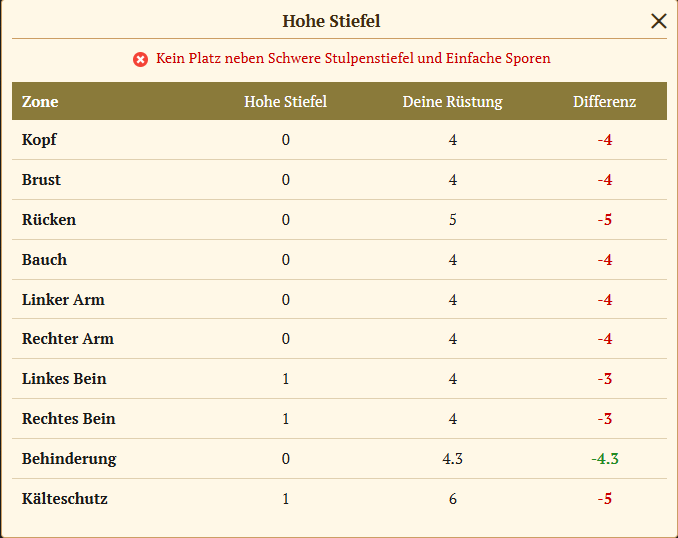The height and width of the screenshot is (538, 678).
Task: Click the Rücken difference value -5
Action: pos(605,220)
